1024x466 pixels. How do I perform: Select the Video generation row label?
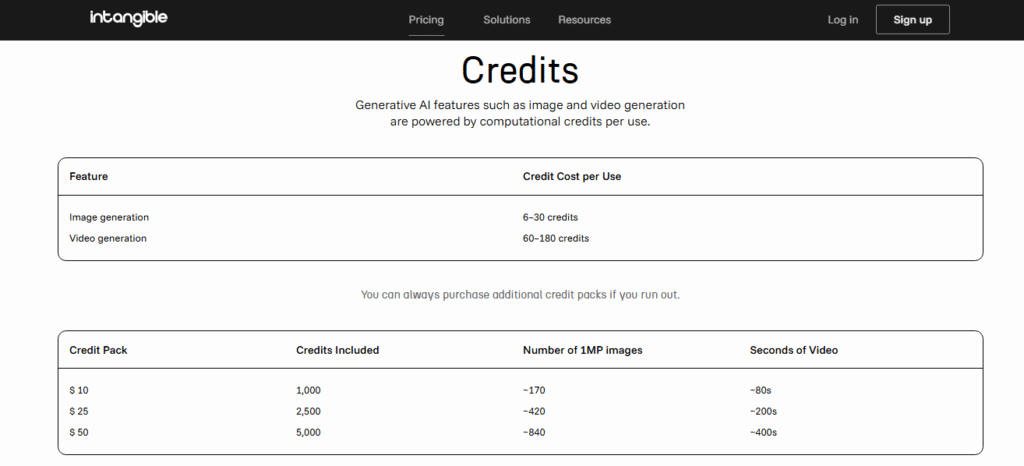[108, 239]
